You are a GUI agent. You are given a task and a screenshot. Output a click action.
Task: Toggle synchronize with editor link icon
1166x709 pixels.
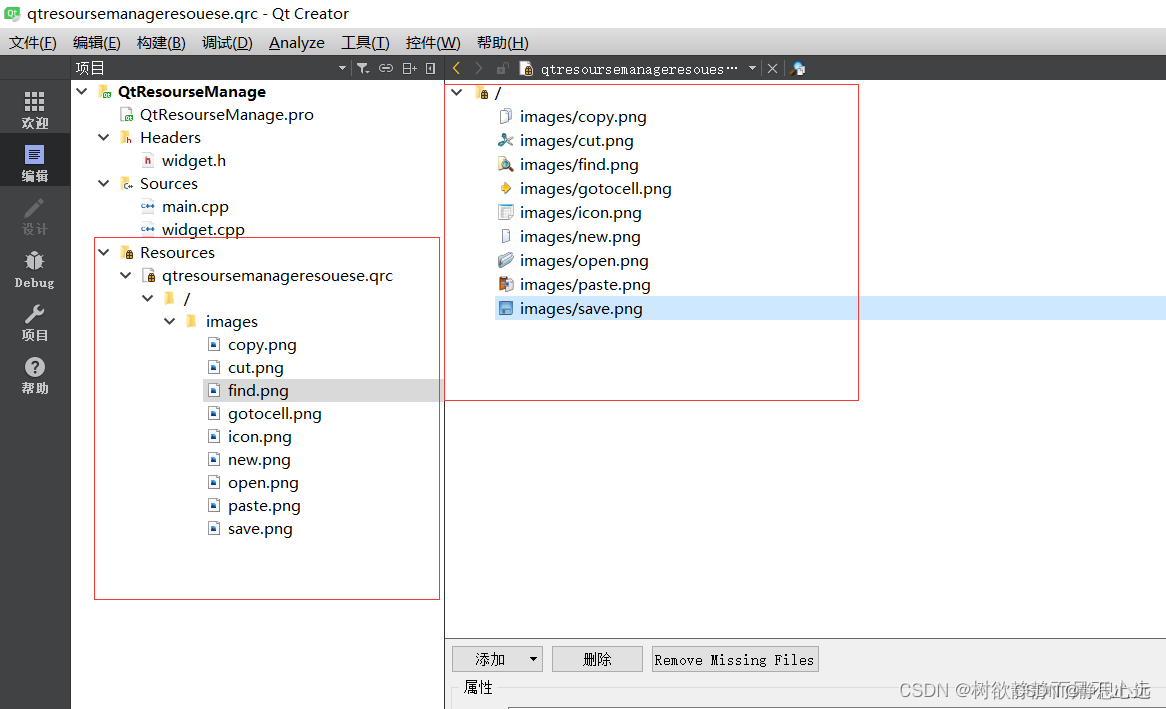click(x=385, y=68)
